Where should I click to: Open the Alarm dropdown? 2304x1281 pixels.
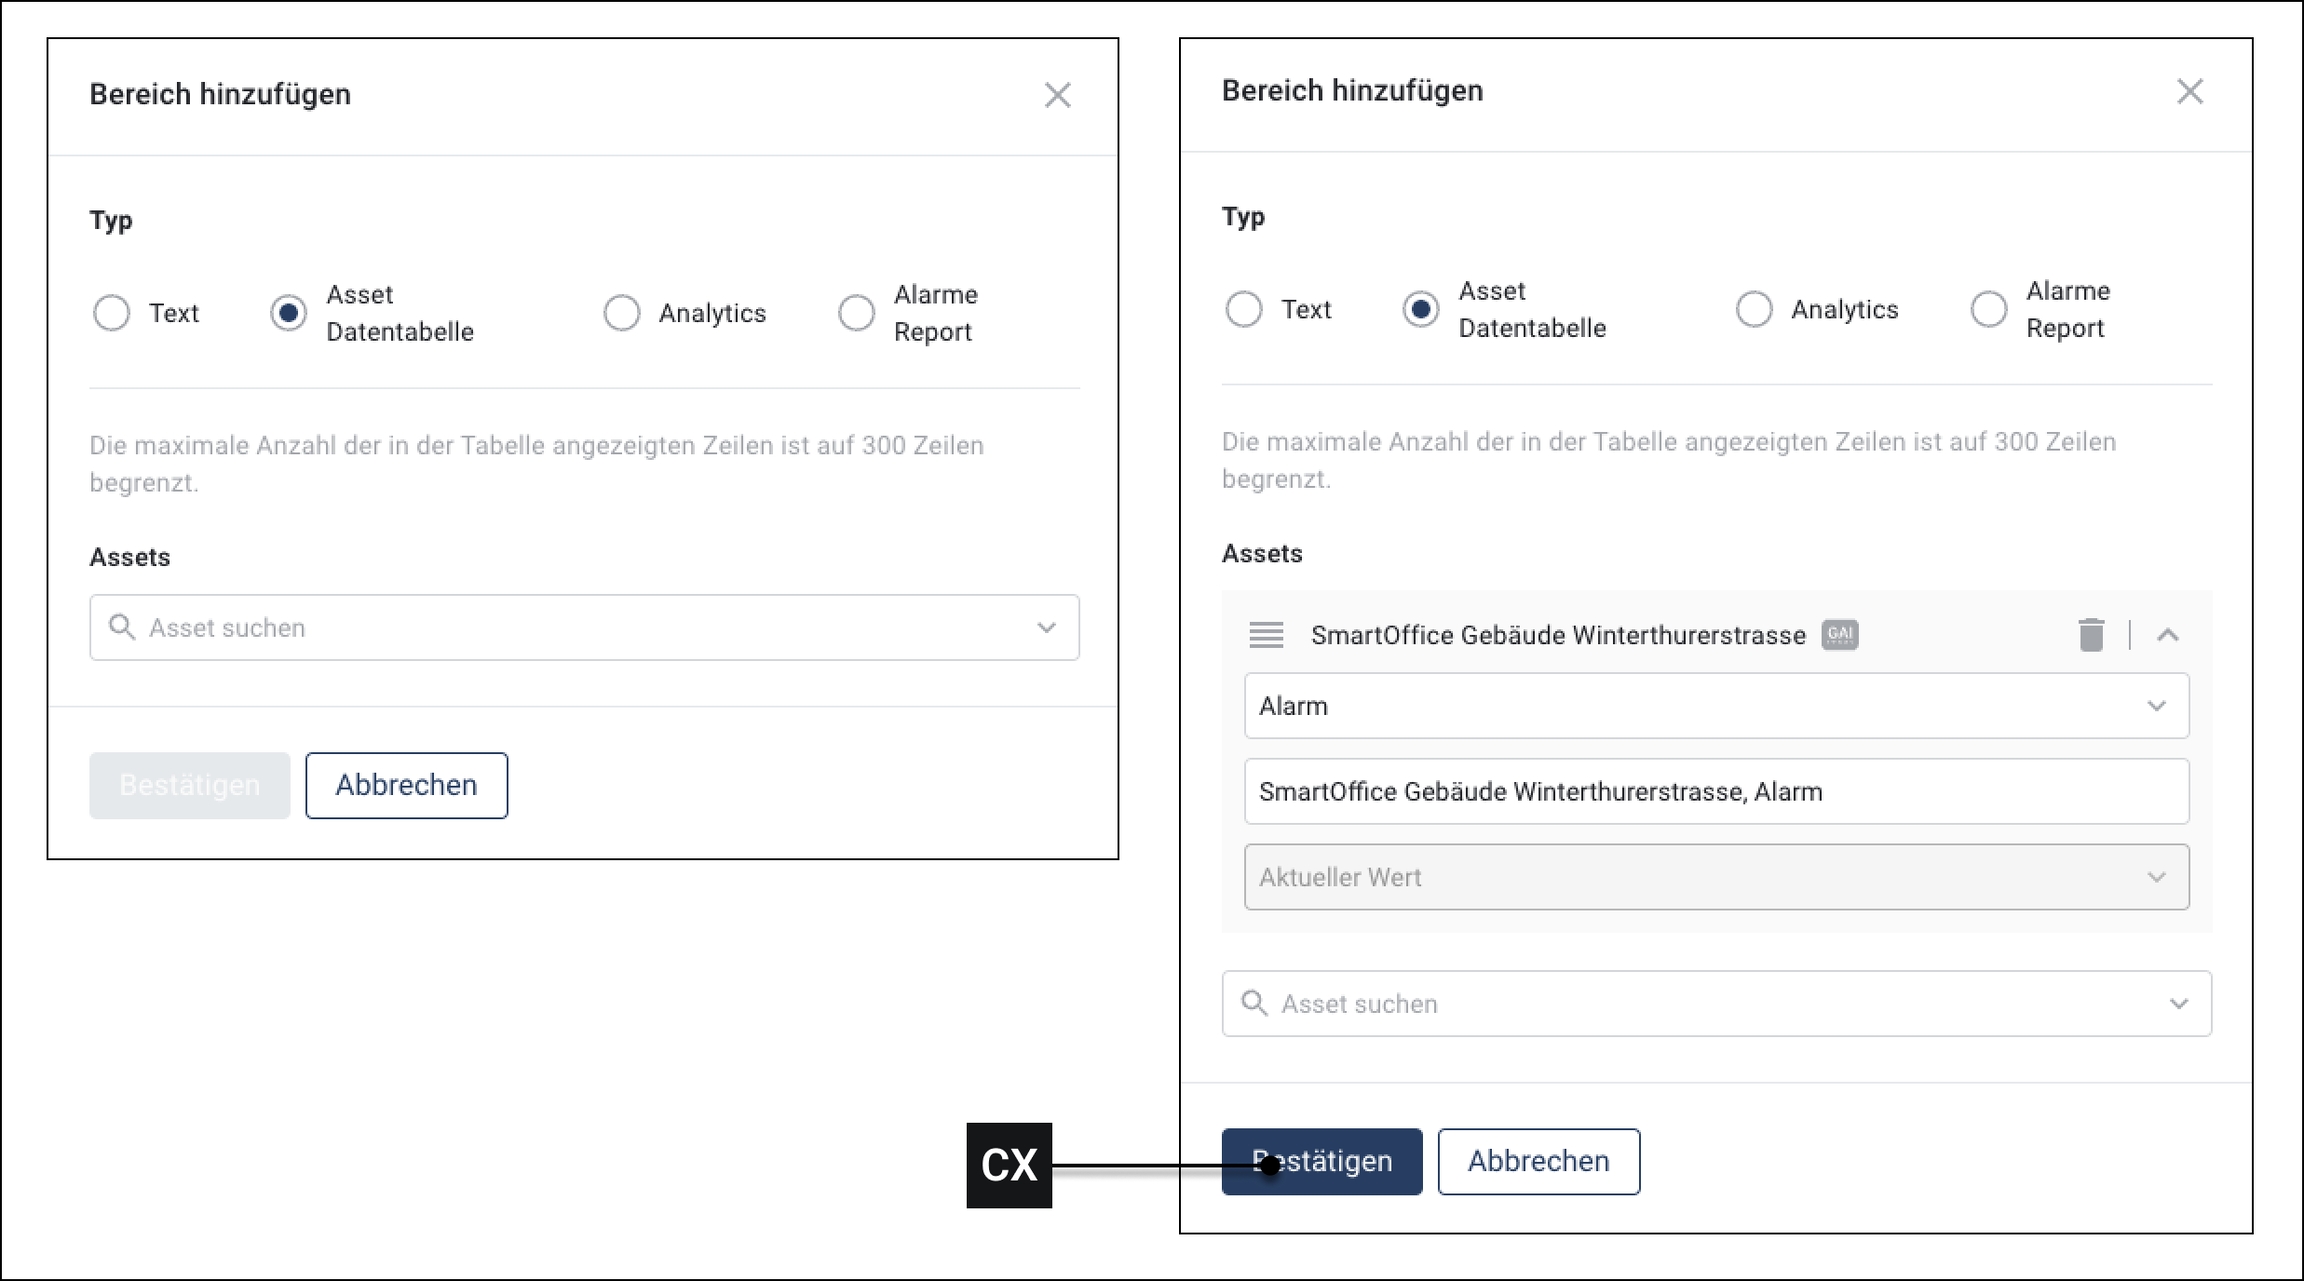click(1716, 706)
